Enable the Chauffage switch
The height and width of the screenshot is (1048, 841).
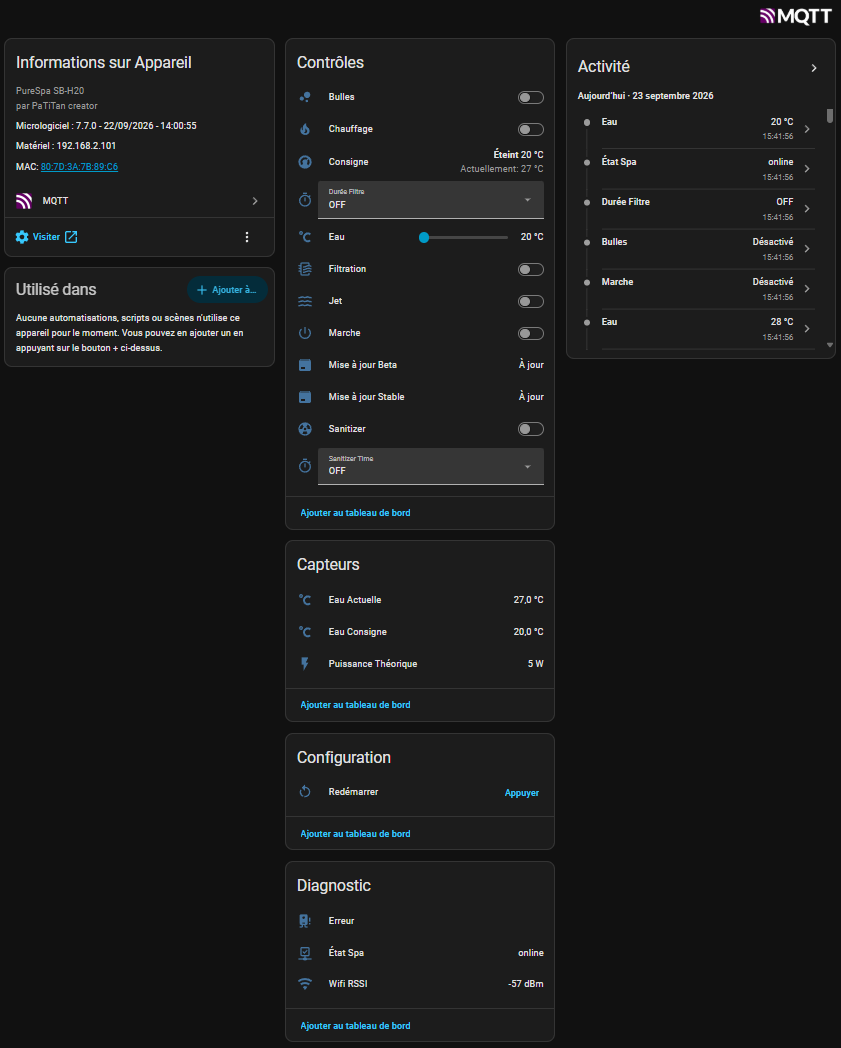(x=531, y=130)
